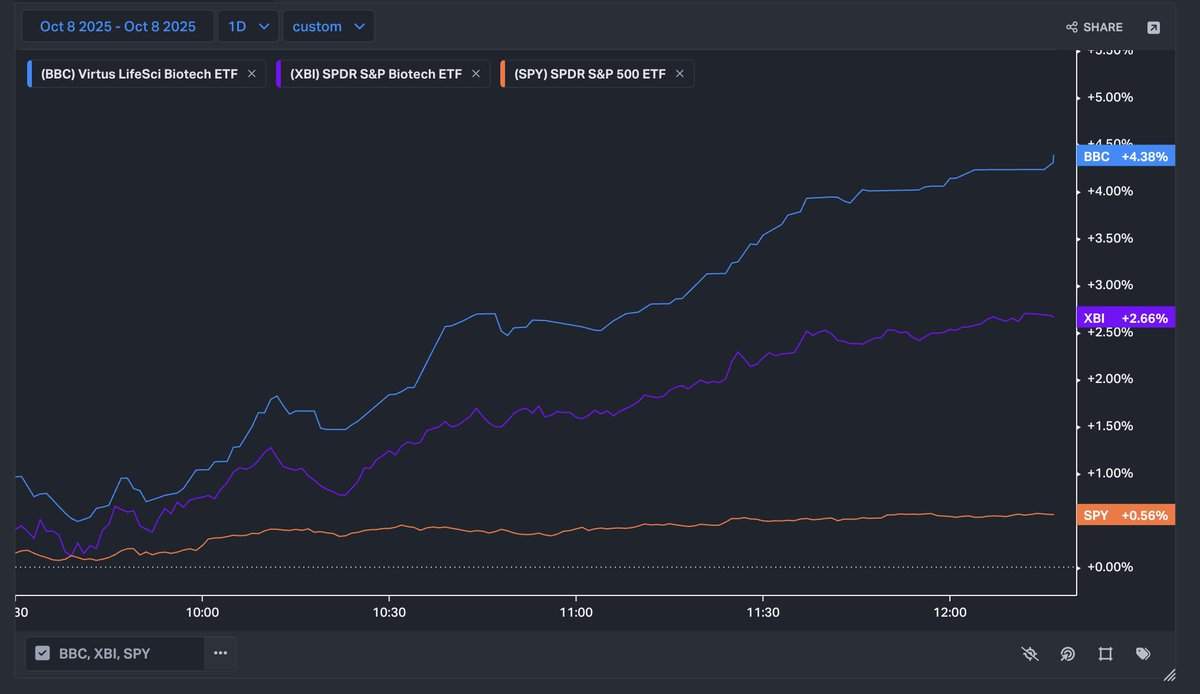The height and width of the screenshot is (694, 1200).
Task: Click the 10:00 time axis label
Action: point(202,611)
